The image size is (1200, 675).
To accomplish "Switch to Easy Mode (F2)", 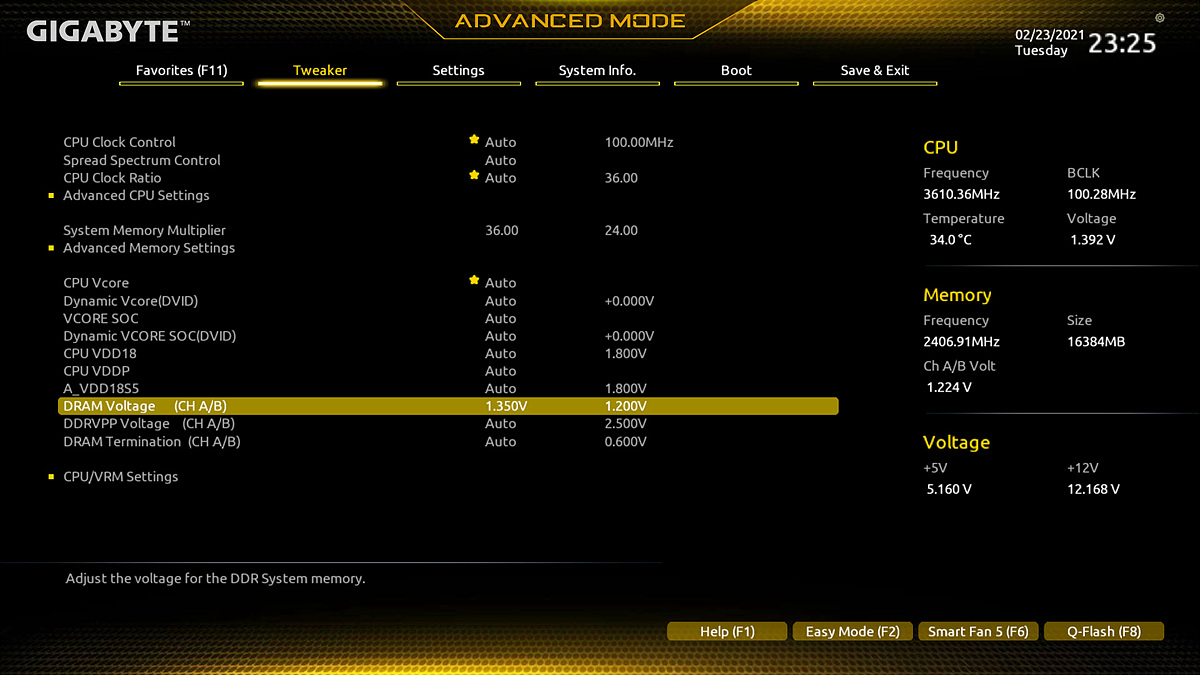I will [853, 631].
